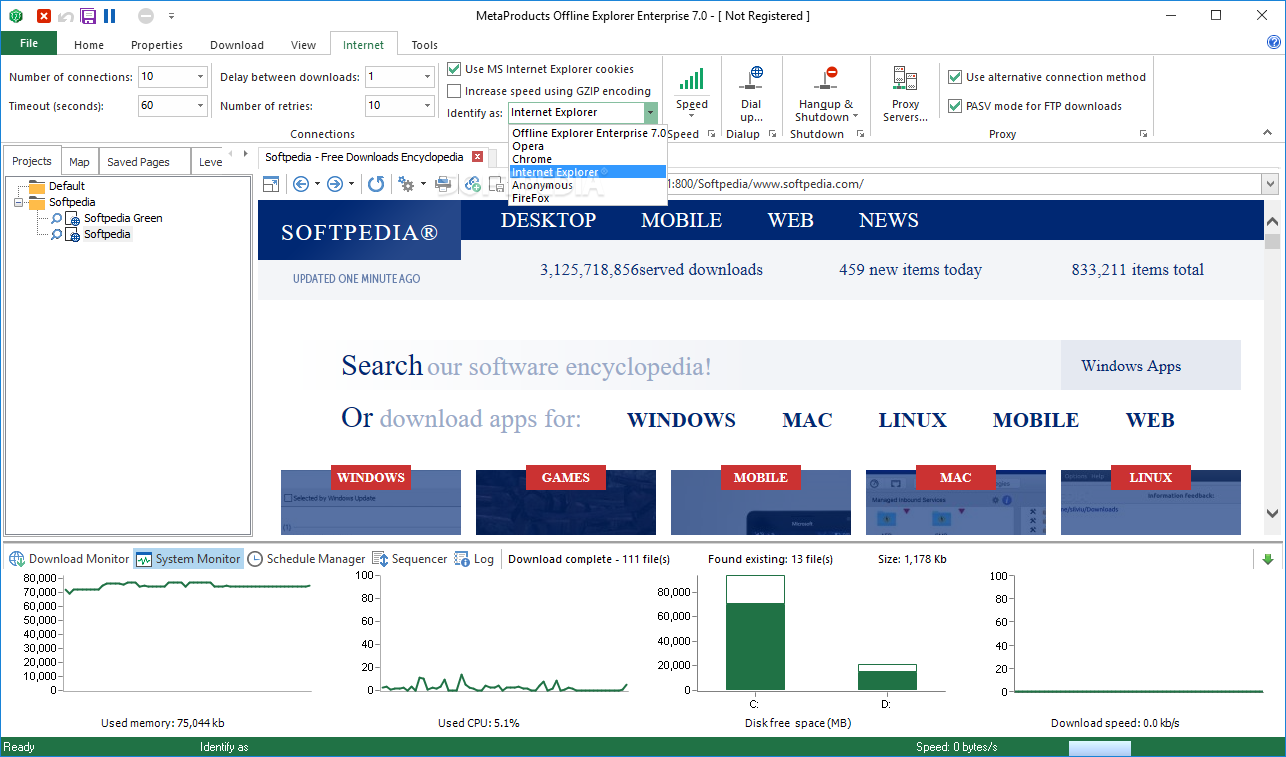Screen dimensions: 1286x757
Task: Switch to the Home ribbon tab
Action: point(89,45)
